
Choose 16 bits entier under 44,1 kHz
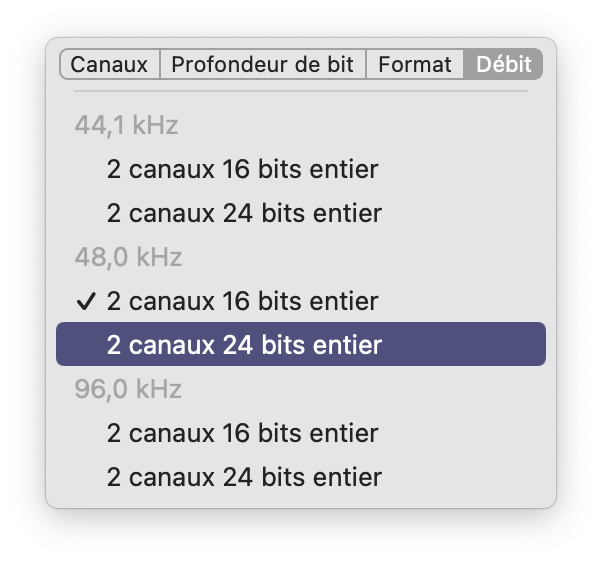point(301,169)
